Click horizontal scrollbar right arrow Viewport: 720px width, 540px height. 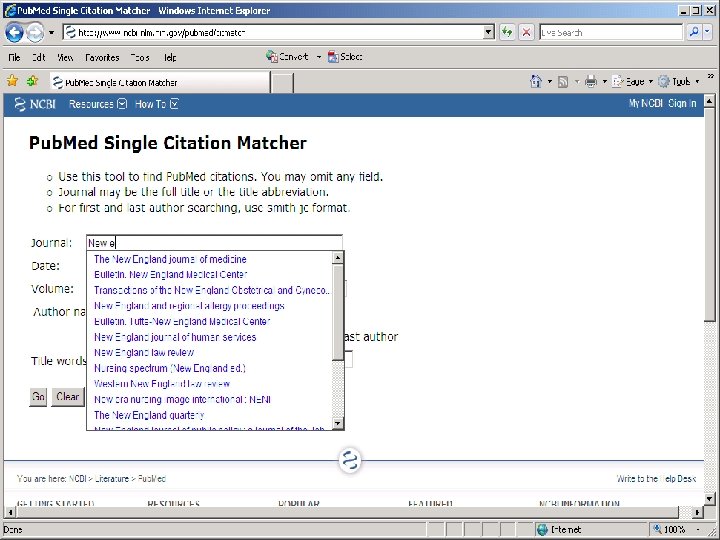698,512
